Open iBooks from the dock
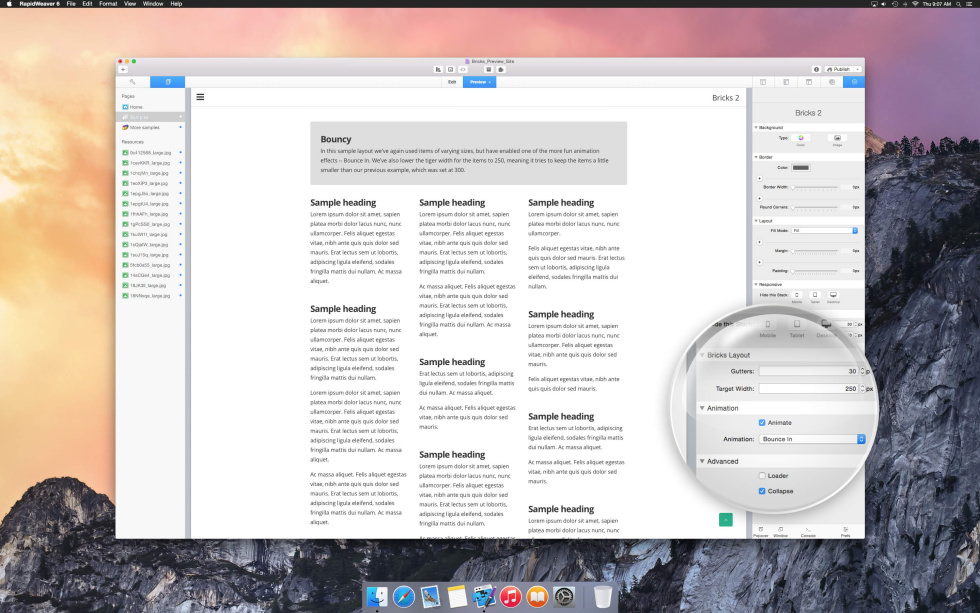 pos(537,597)
